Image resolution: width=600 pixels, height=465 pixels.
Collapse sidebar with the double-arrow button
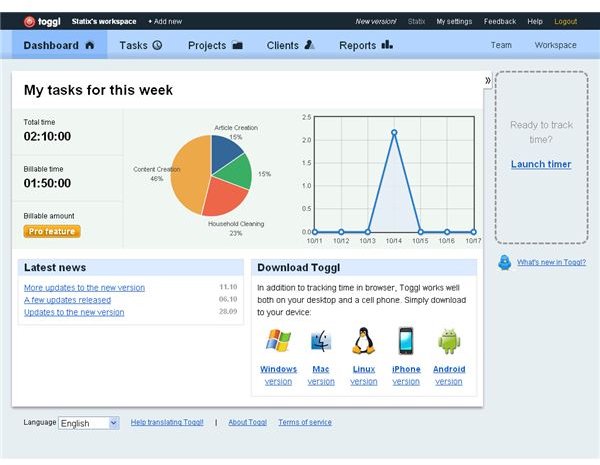point(488,80)
